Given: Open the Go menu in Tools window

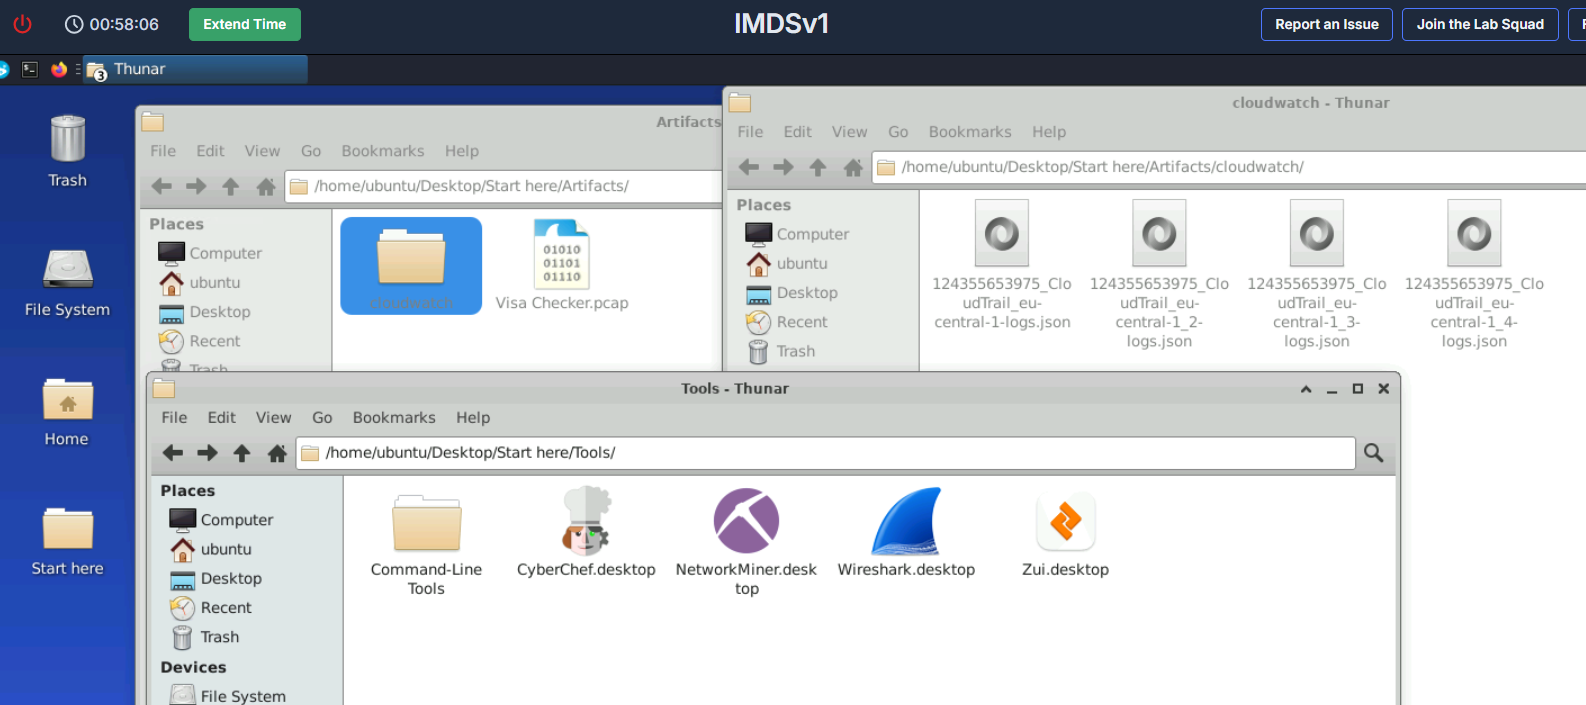Looking at the screenshot, I should tap(322, 418).
